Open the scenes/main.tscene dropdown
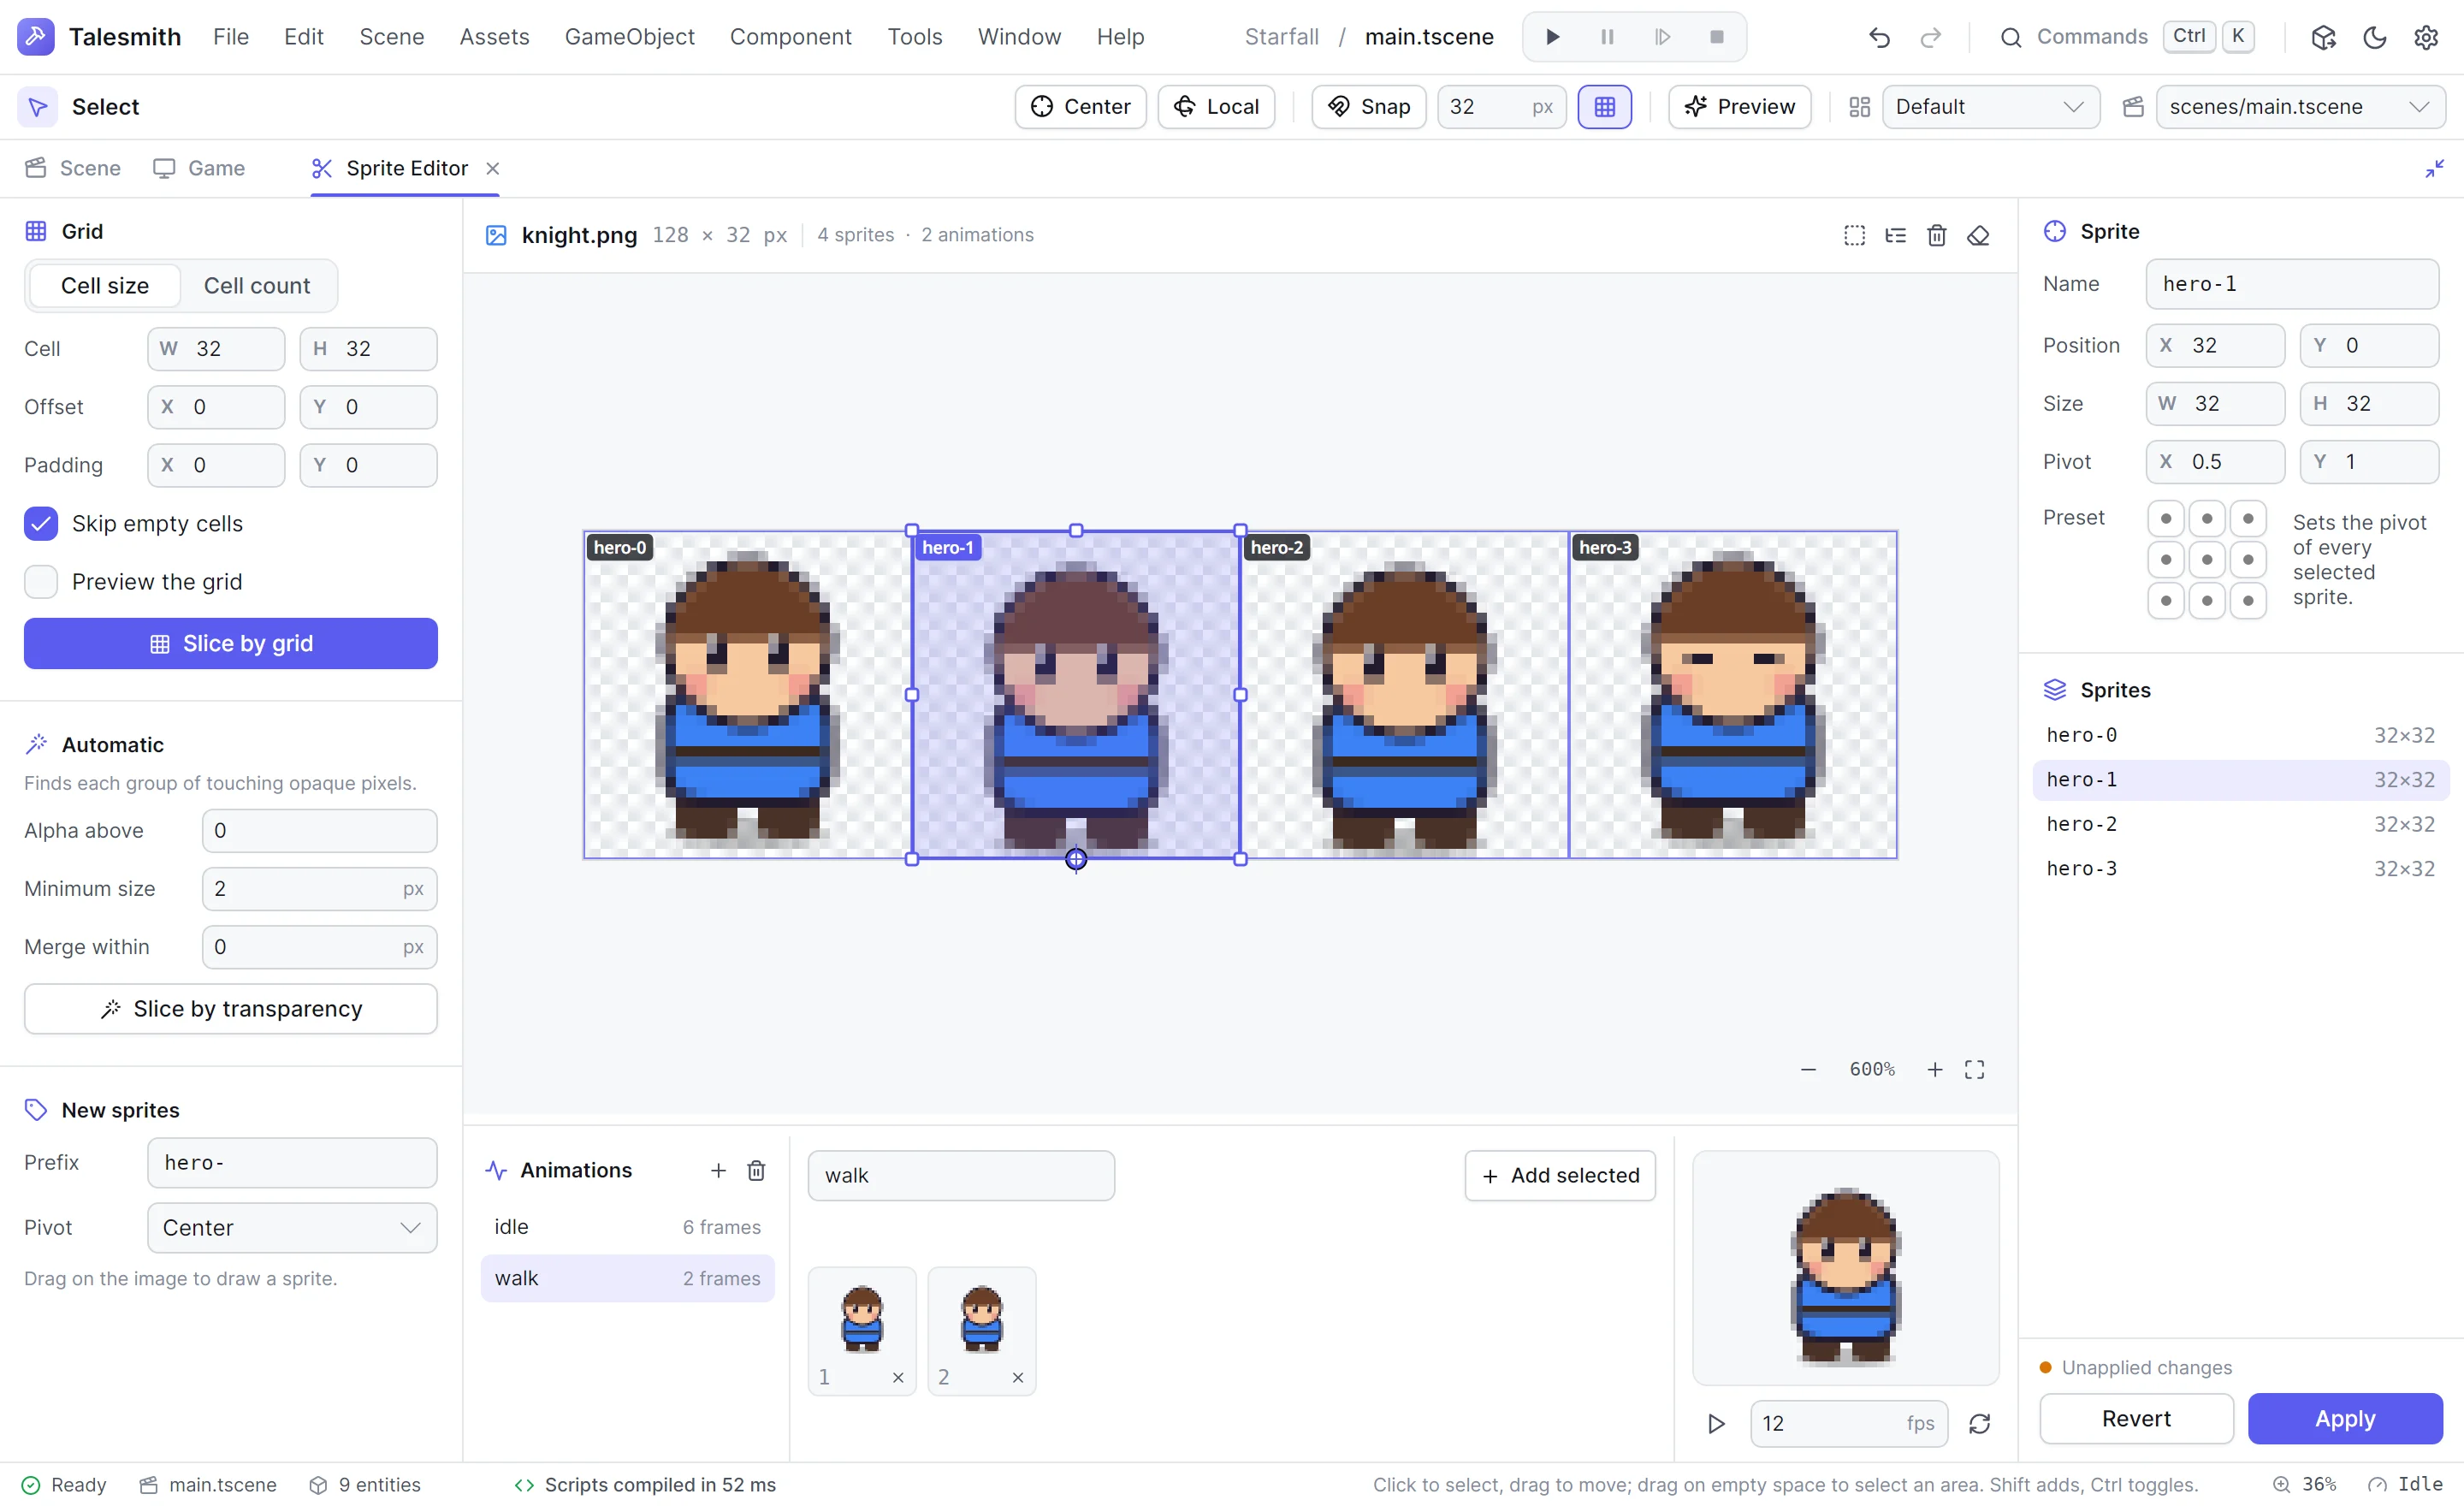 pos(2300,107)
